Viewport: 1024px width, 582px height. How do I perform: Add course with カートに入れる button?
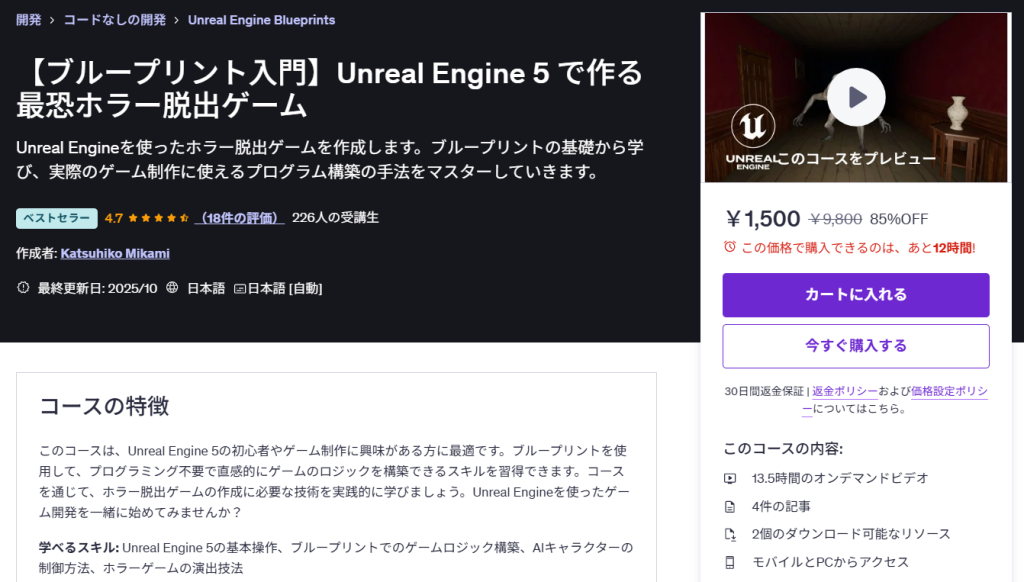click(856, 295)
